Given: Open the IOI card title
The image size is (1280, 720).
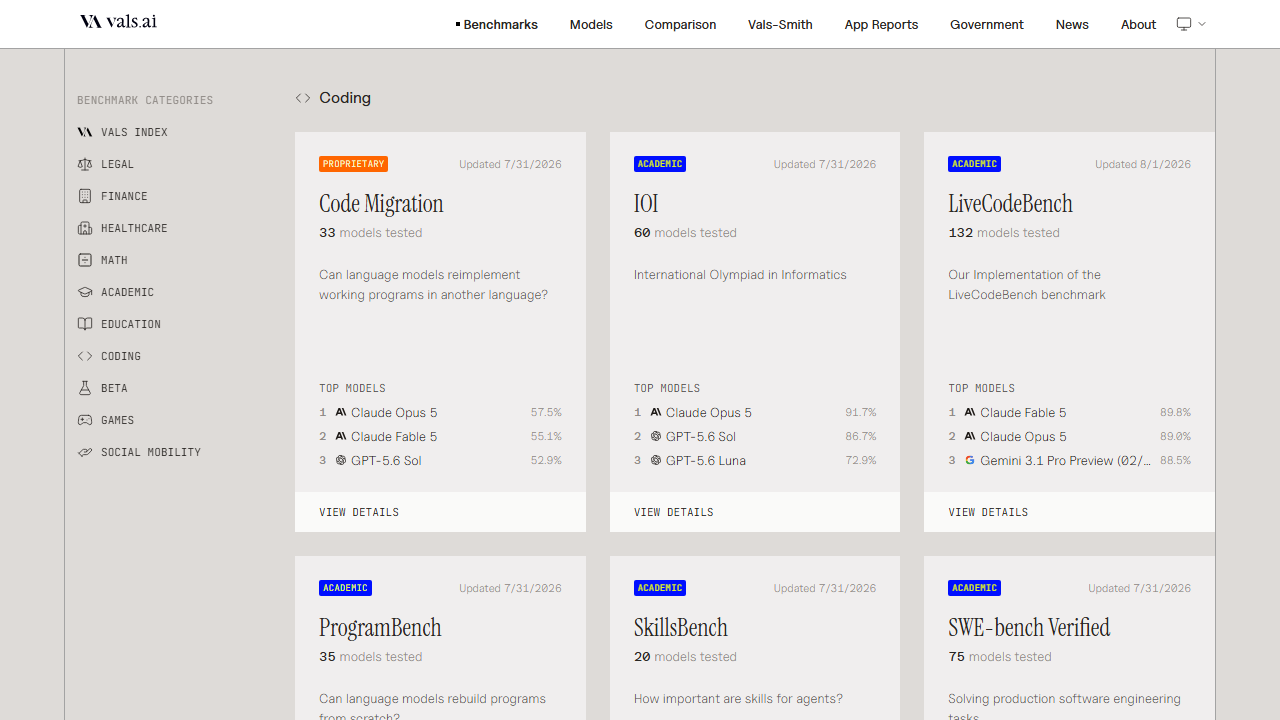Looking at the screenshot, I should 646,204.
